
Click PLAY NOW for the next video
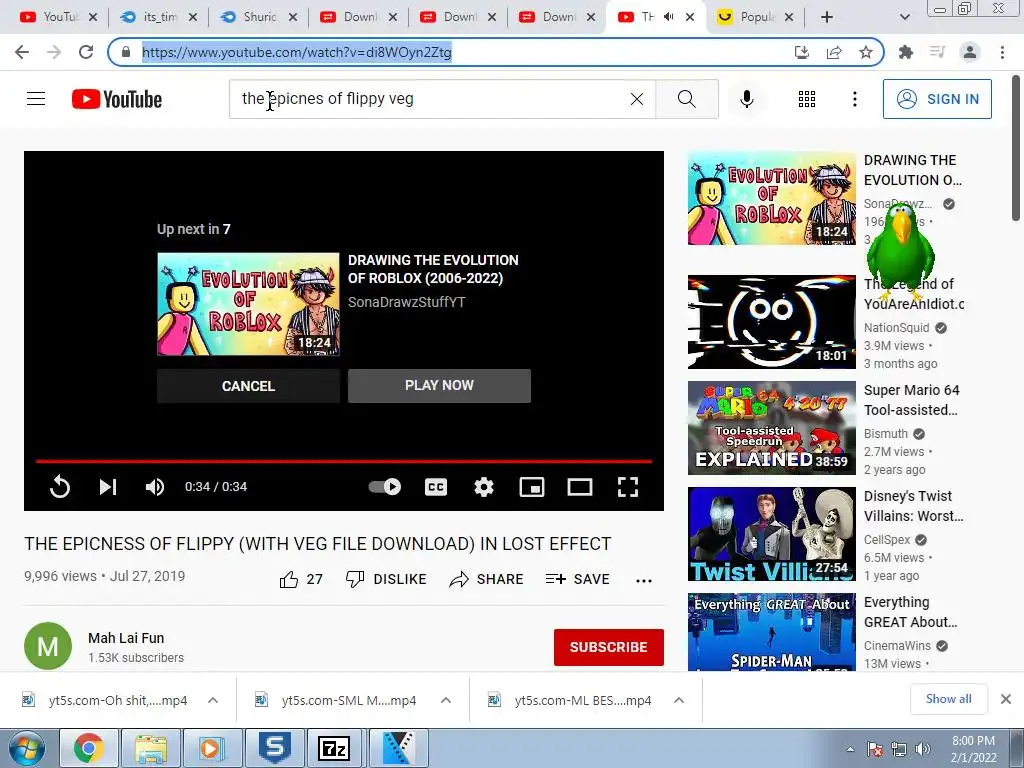point(440,385)
